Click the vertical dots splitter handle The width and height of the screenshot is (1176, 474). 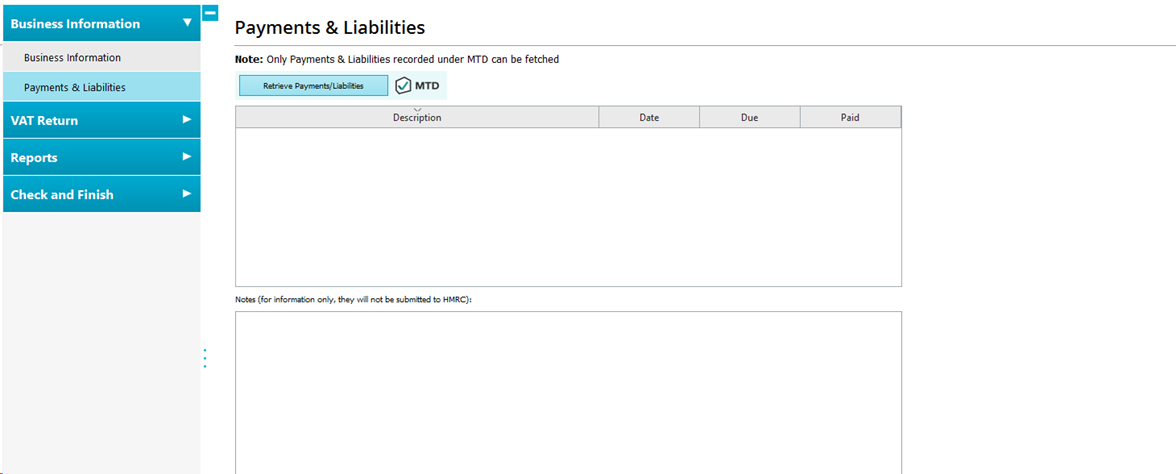coord(205,358)
